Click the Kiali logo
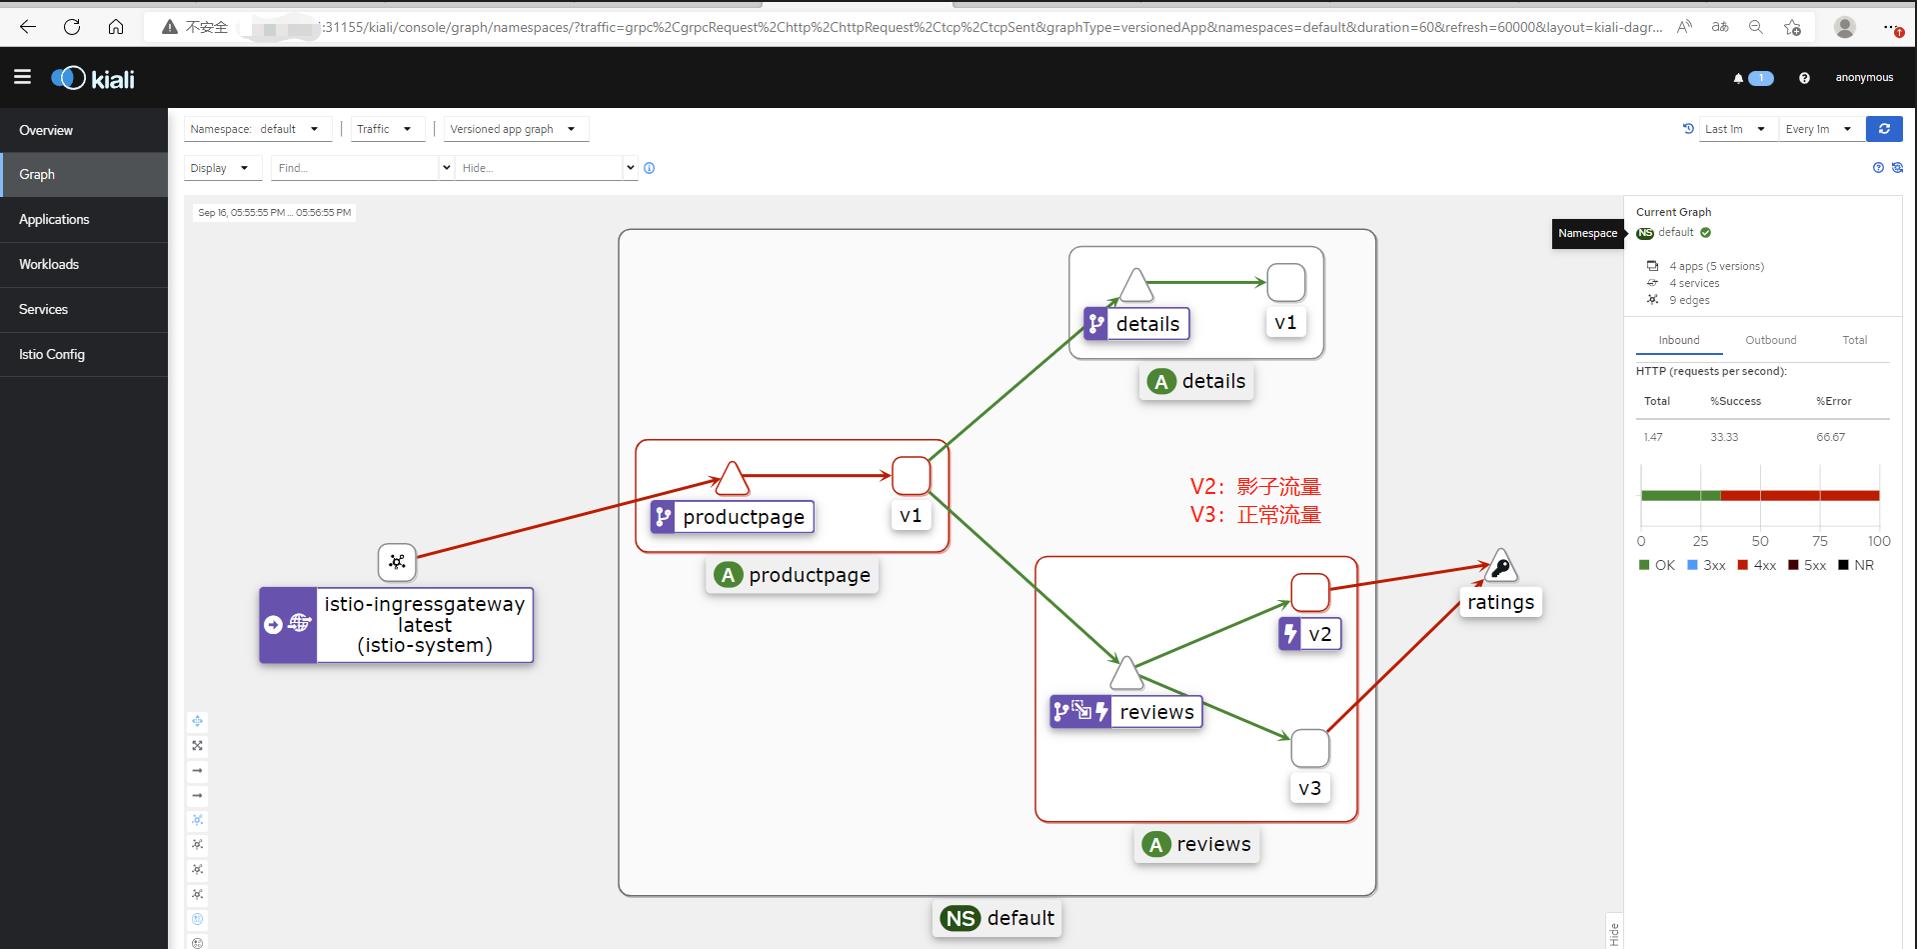The height and width of the screenshot is (949, 1917). pyautogui.click(x=93, y=78)
